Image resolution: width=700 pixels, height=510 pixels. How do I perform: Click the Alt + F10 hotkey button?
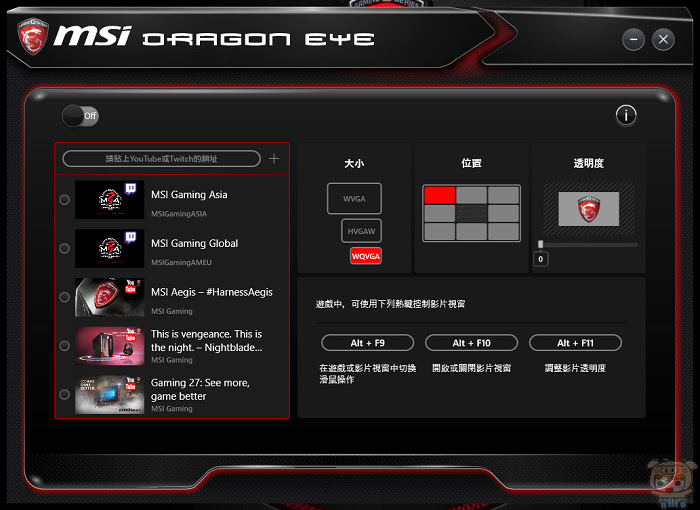point(471,343)
